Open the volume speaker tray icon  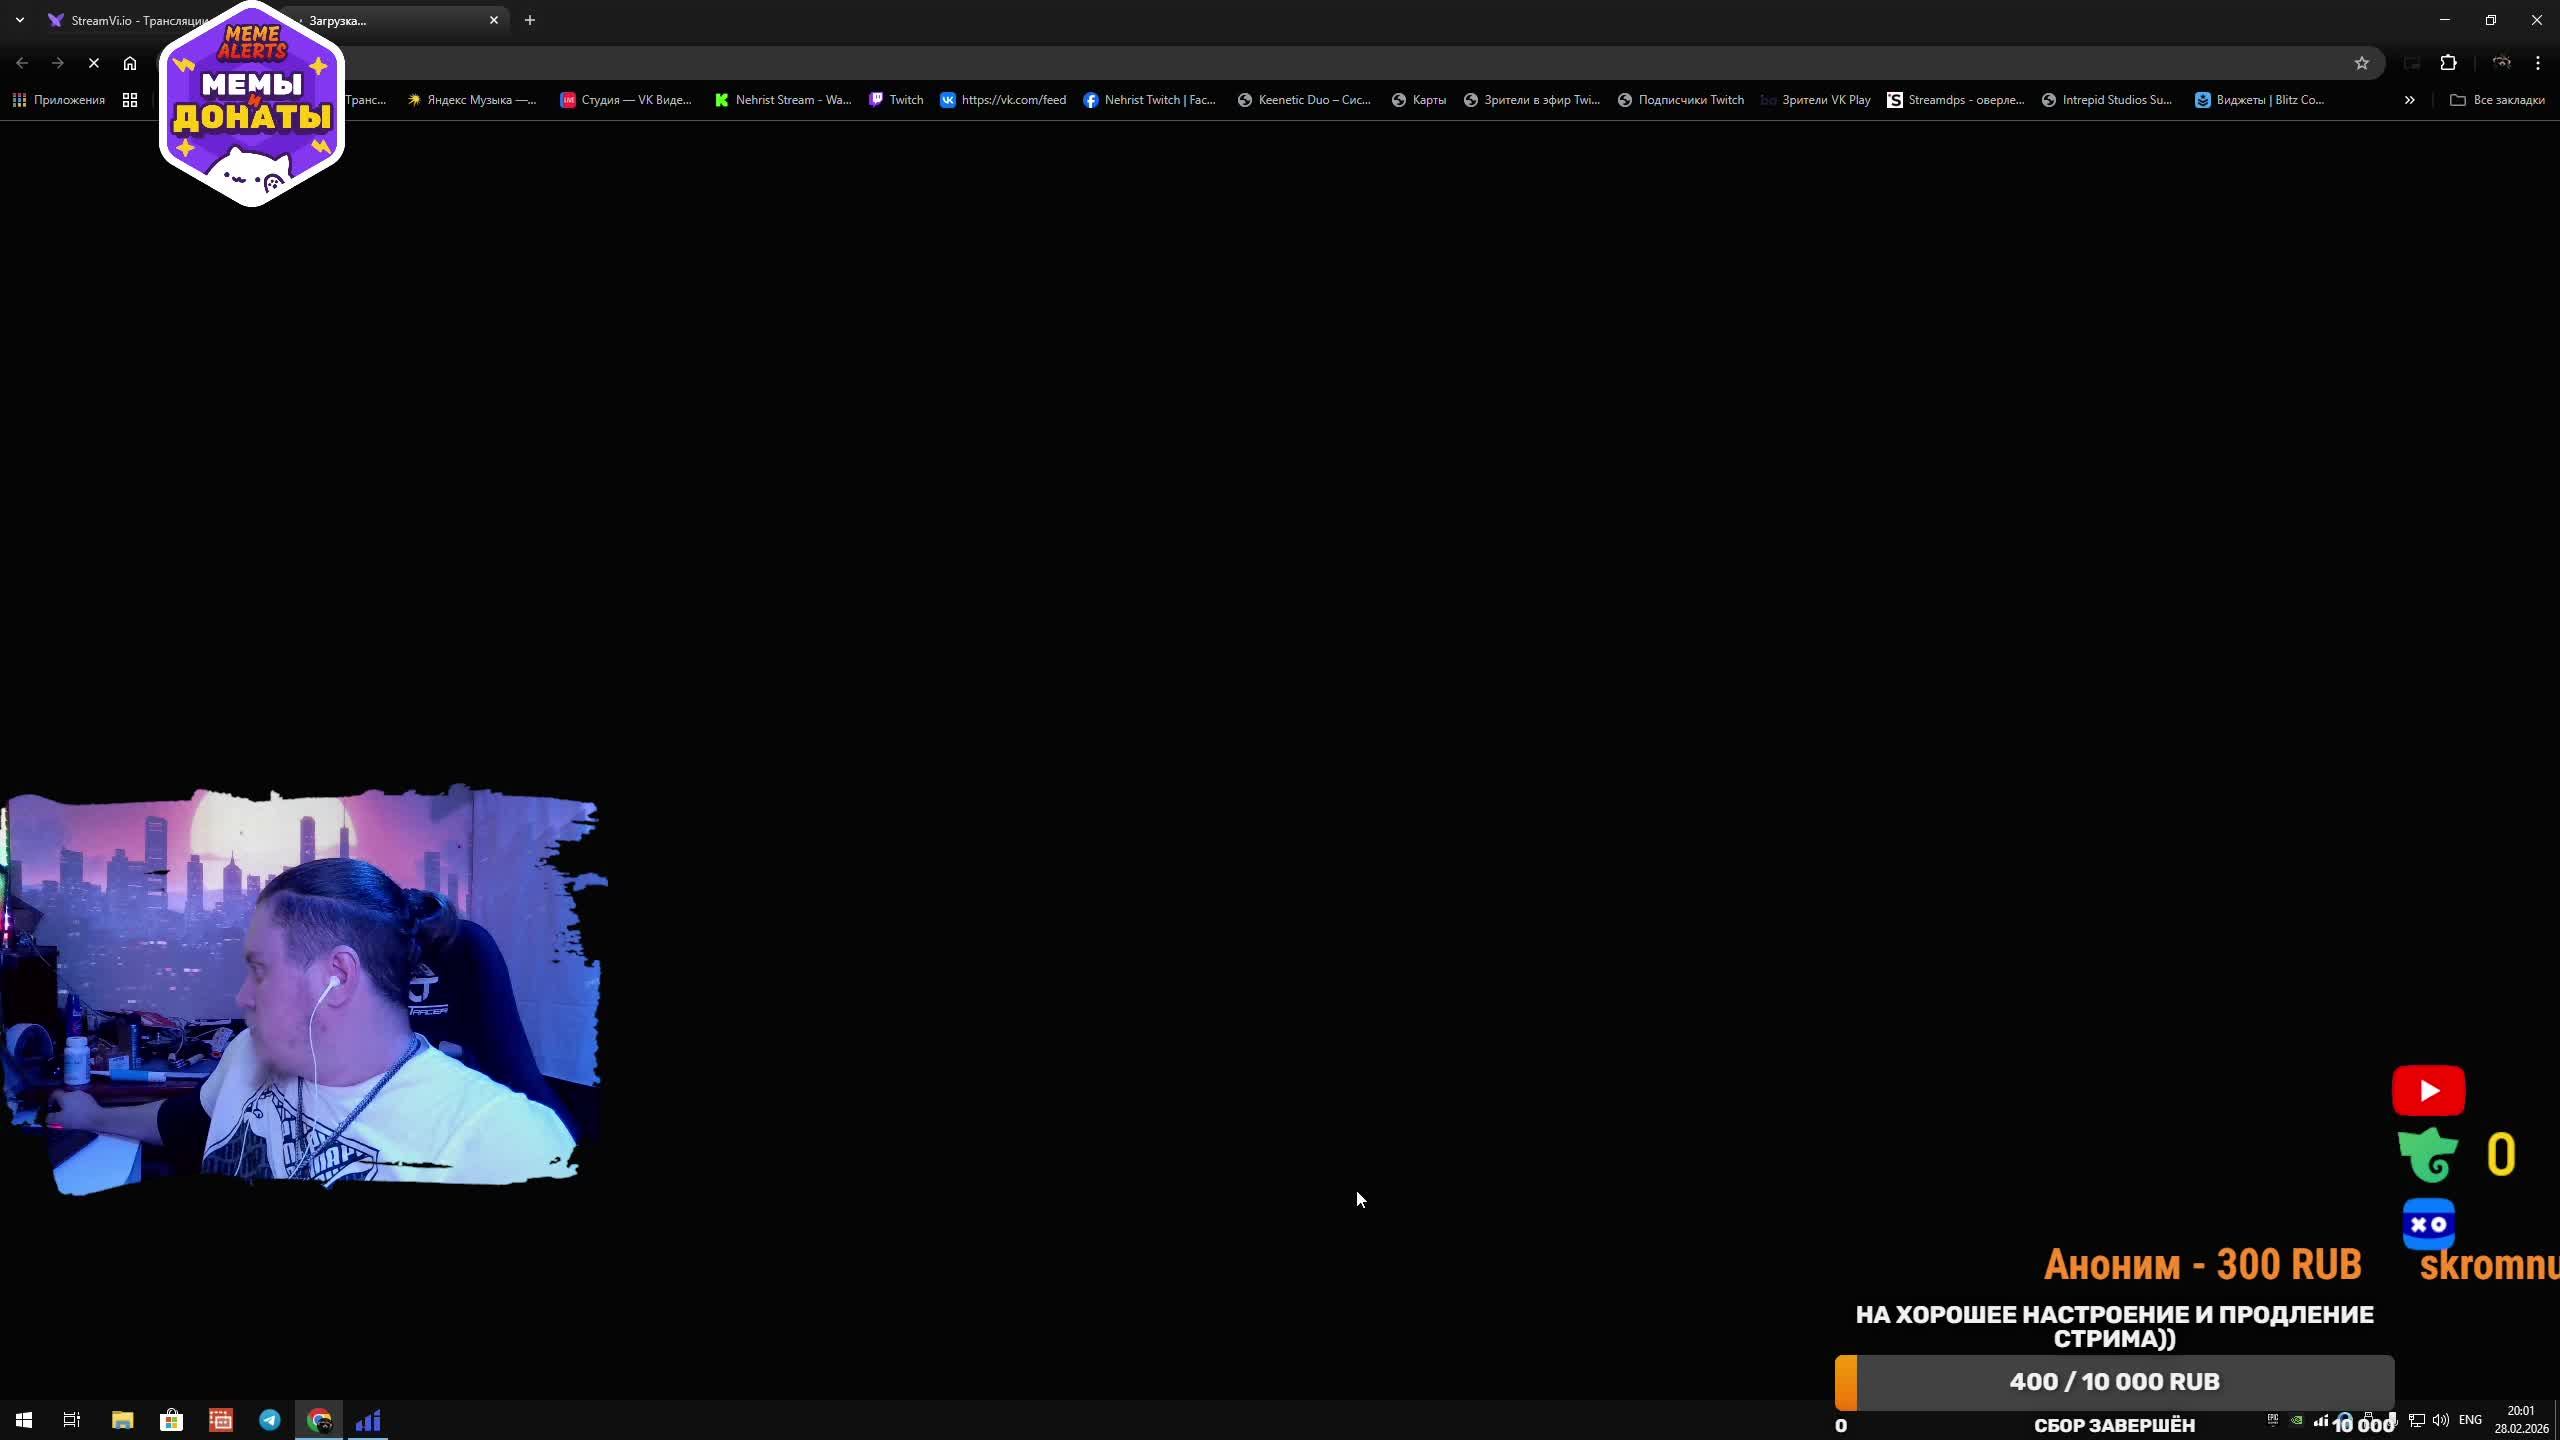[2440, 1420]
